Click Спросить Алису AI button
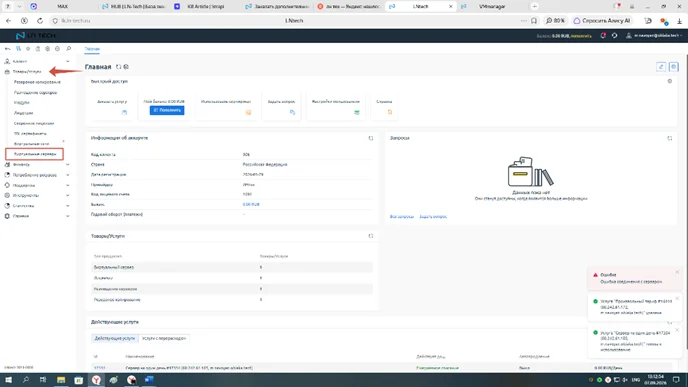Screen dimensions: 688x387 [602, 21]
